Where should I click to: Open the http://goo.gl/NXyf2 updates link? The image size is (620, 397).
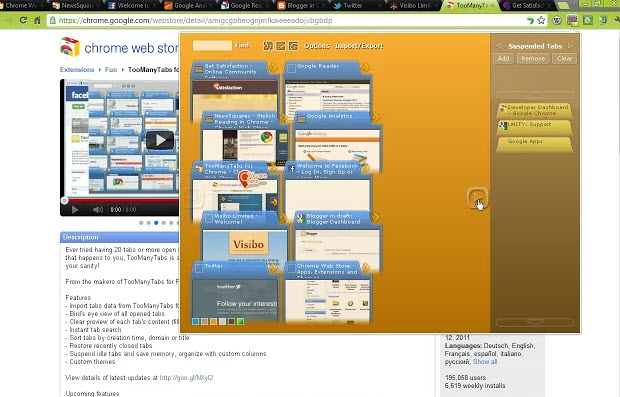click(186, 378)
